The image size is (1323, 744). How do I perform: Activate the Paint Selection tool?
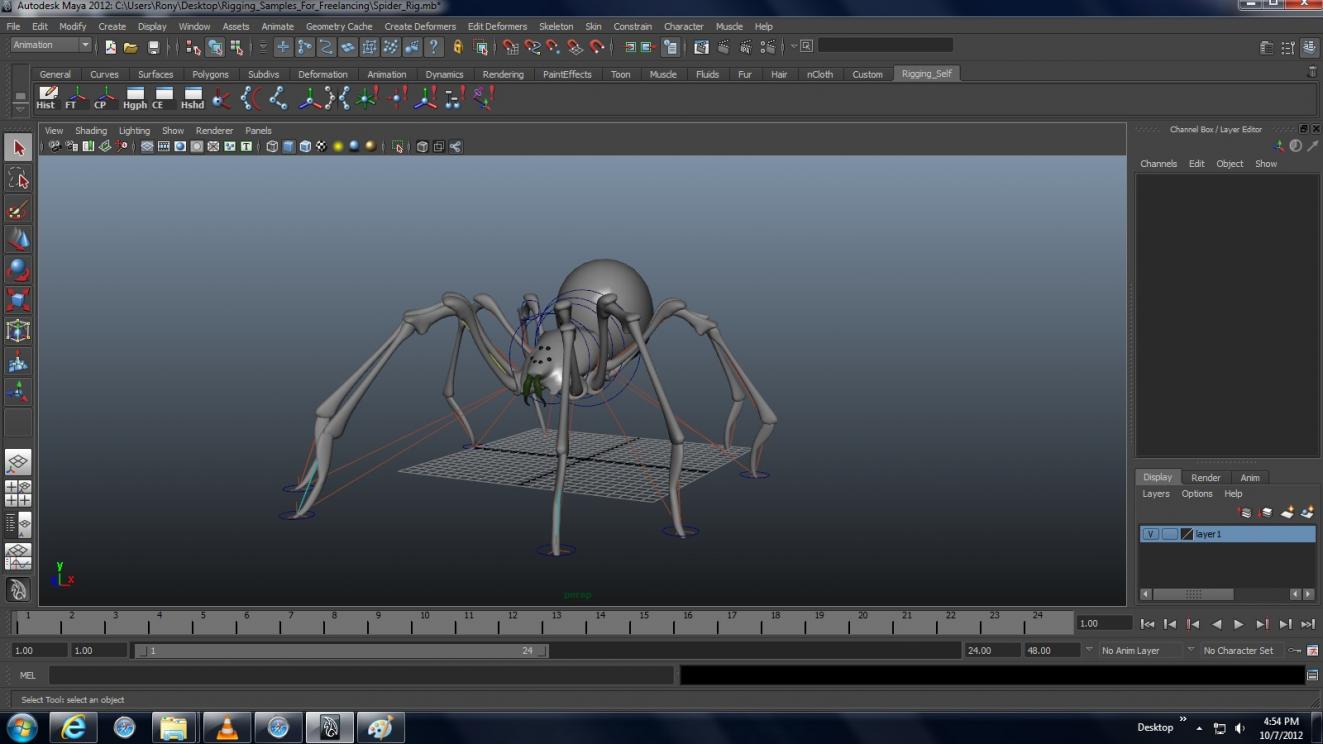[x=18, y=209]
